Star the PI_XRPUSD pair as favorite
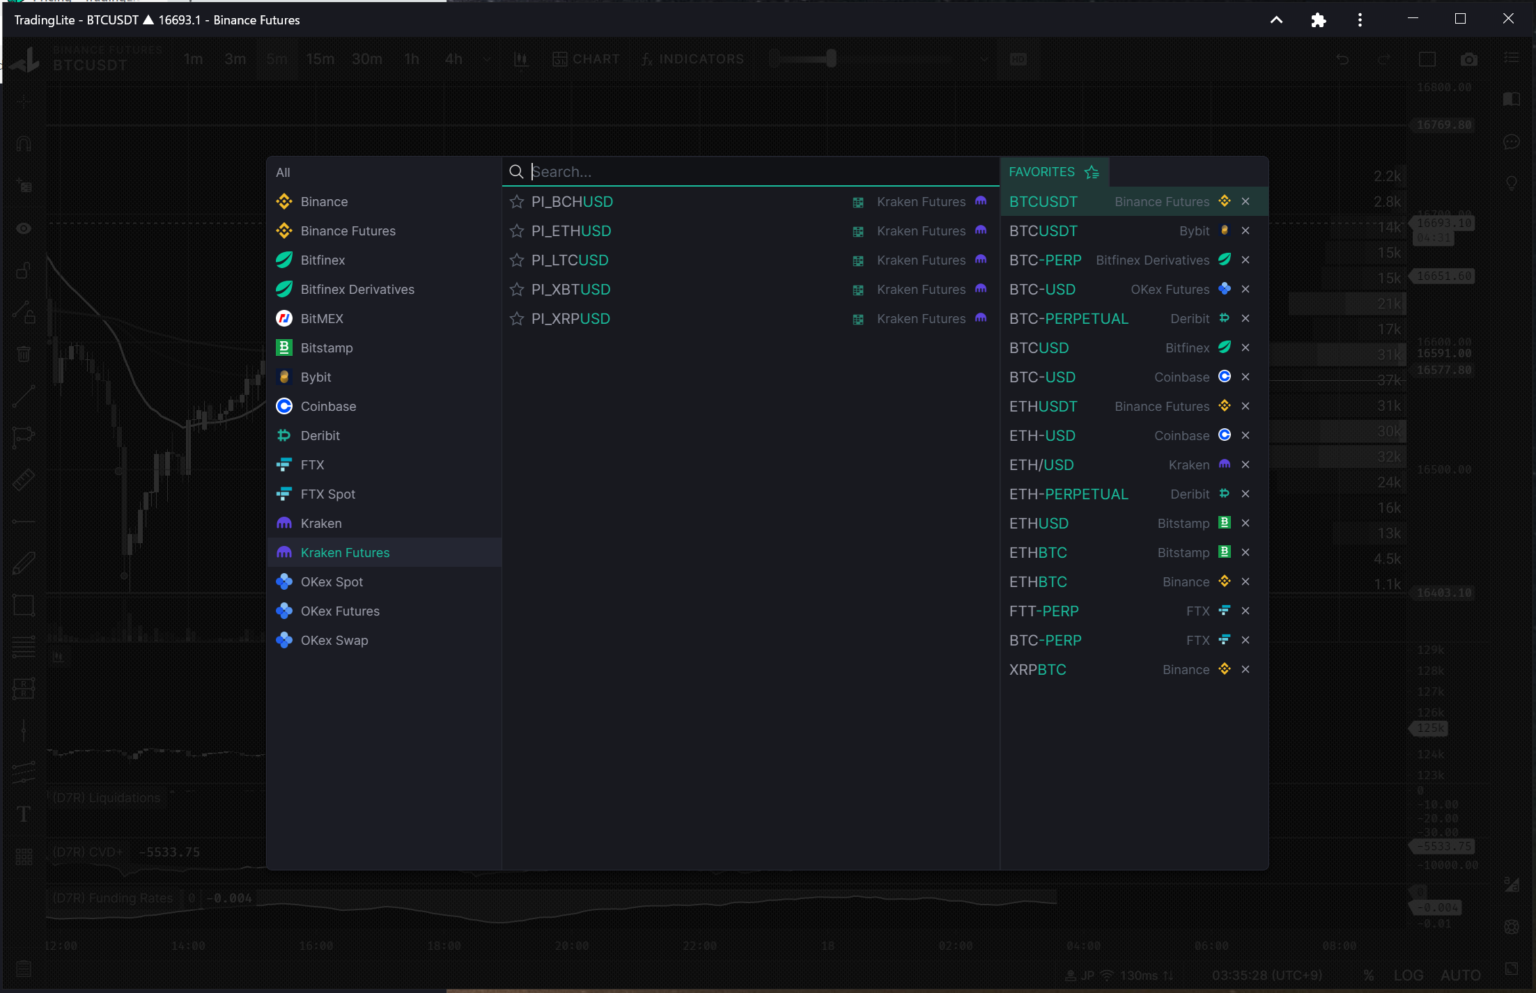The height and width of the screenshot is (993, 1536). click(x=517, y=319)
